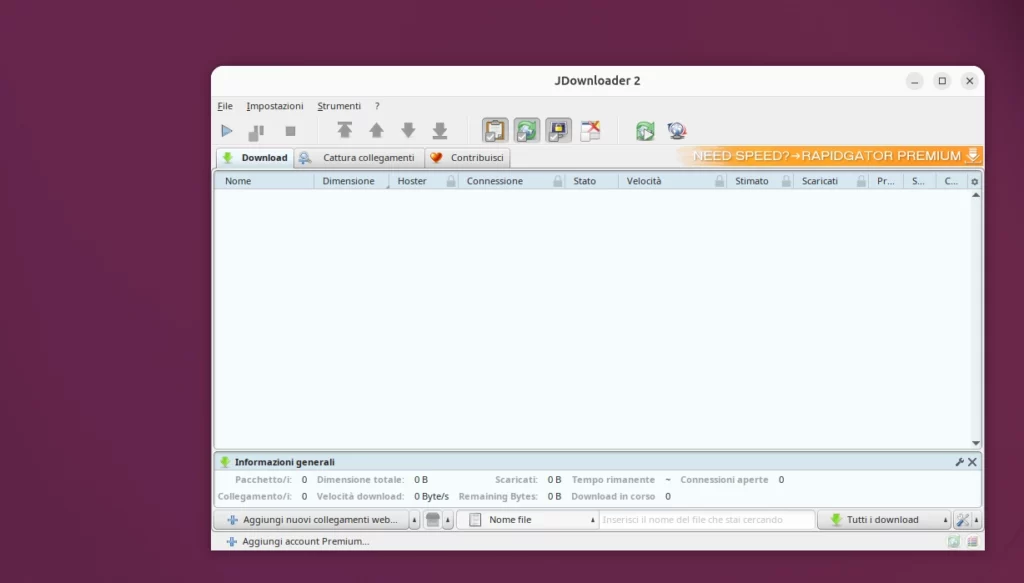The width and height of the screenshot is (1024, 583).
Task: Toggle the lock on Stimato column
Action: click(786, 181)
